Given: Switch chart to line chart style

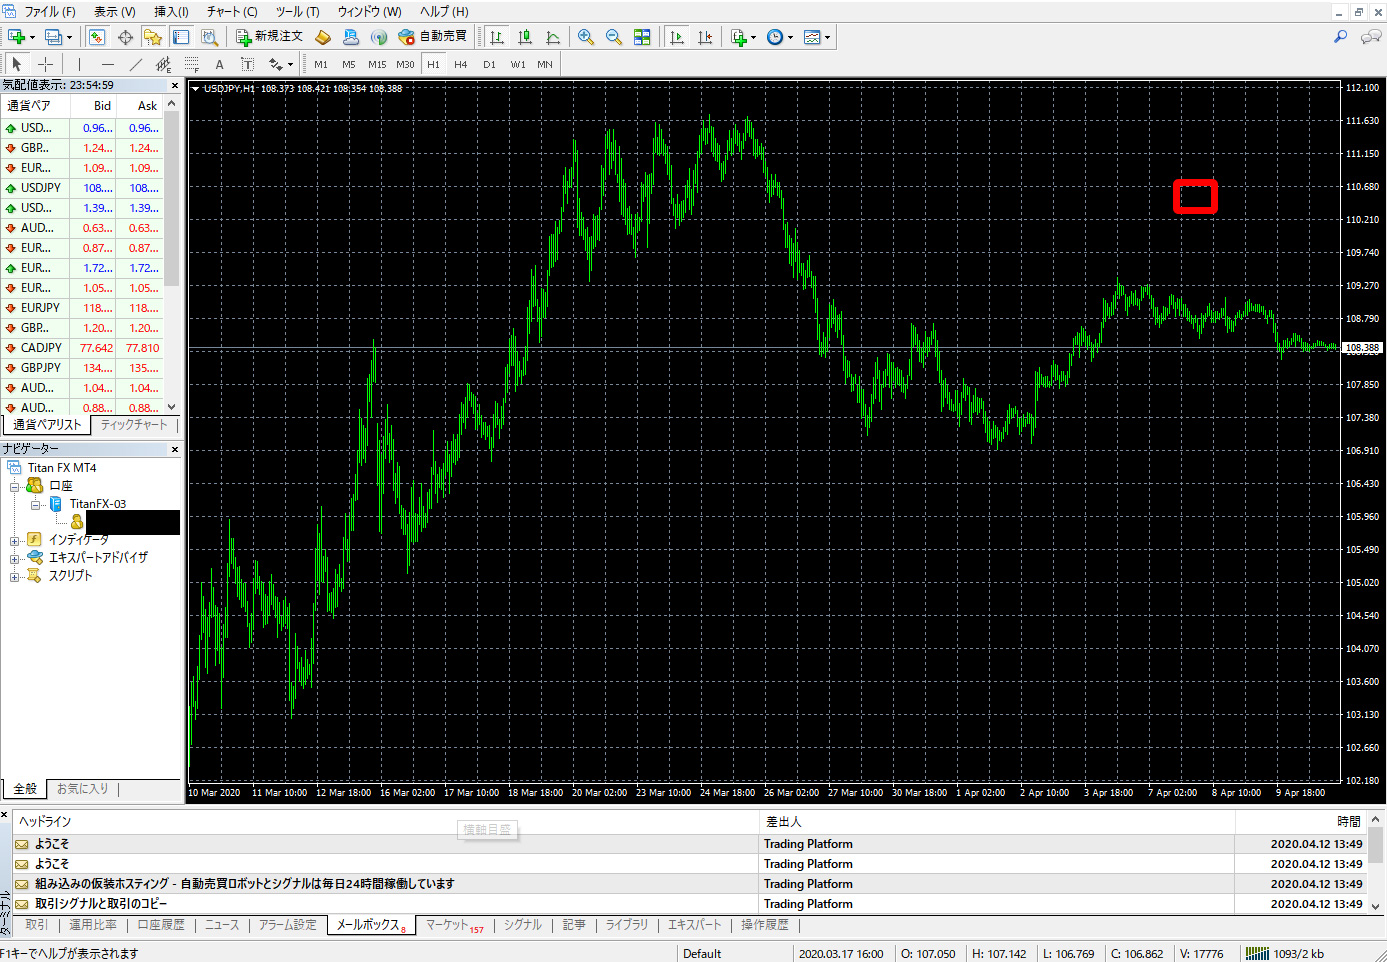Looking at the screenshot, I should [553, 37].
